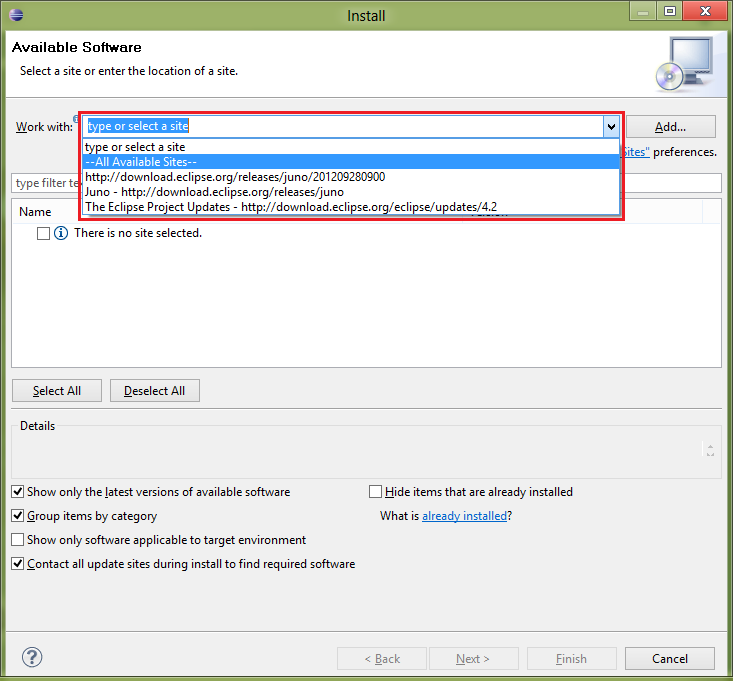Uncheck Show only the latest versions
The height and width of the screenshot is (681, 733).
pyautogui.click(x=18, y=492)
